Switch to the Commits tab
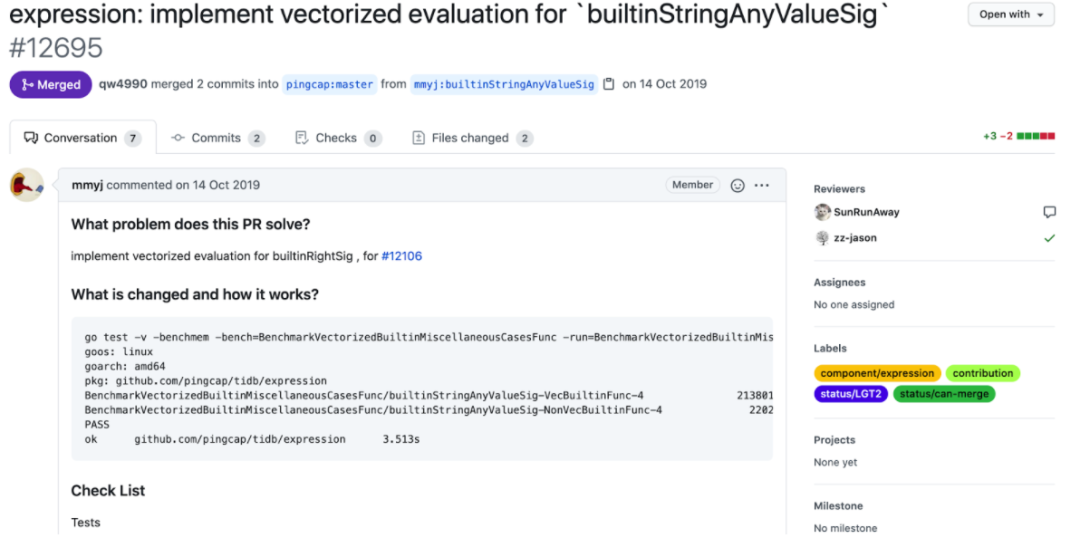The height and width of the screenshot is (538, 1080). [x=216, y=138]
